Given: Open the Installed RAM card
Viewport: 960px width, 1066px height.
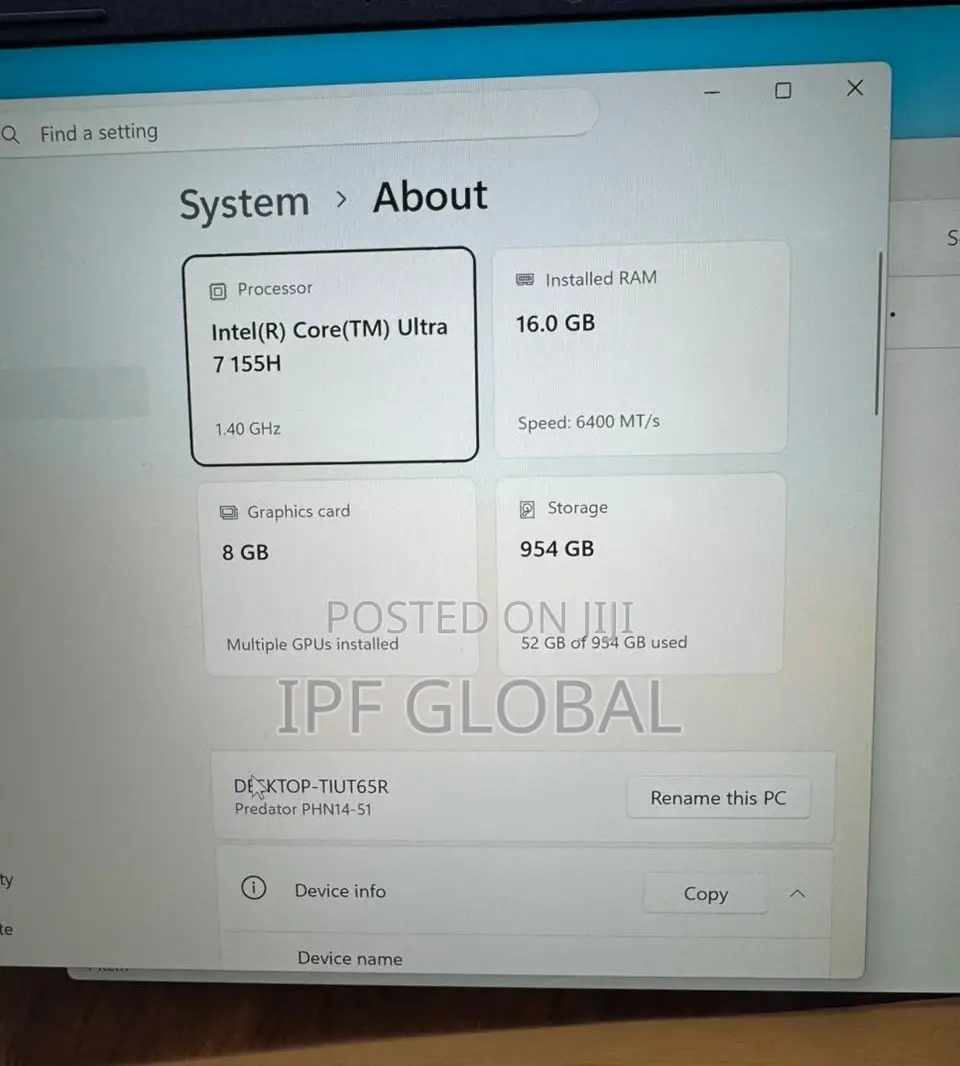Looking at the screenshot, I should pyautogui.click(x=641, y=348).
